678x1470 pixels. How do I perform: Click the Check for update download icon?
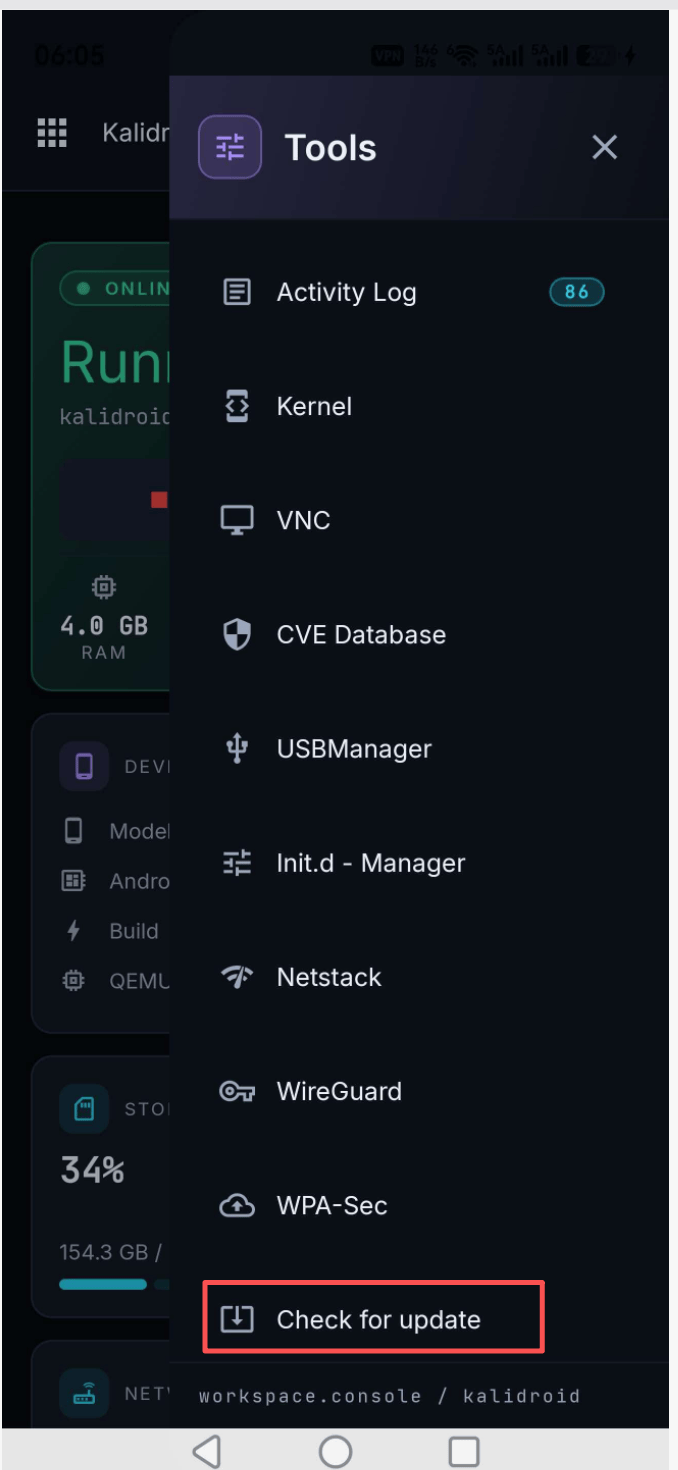[x=237, y=1319]
